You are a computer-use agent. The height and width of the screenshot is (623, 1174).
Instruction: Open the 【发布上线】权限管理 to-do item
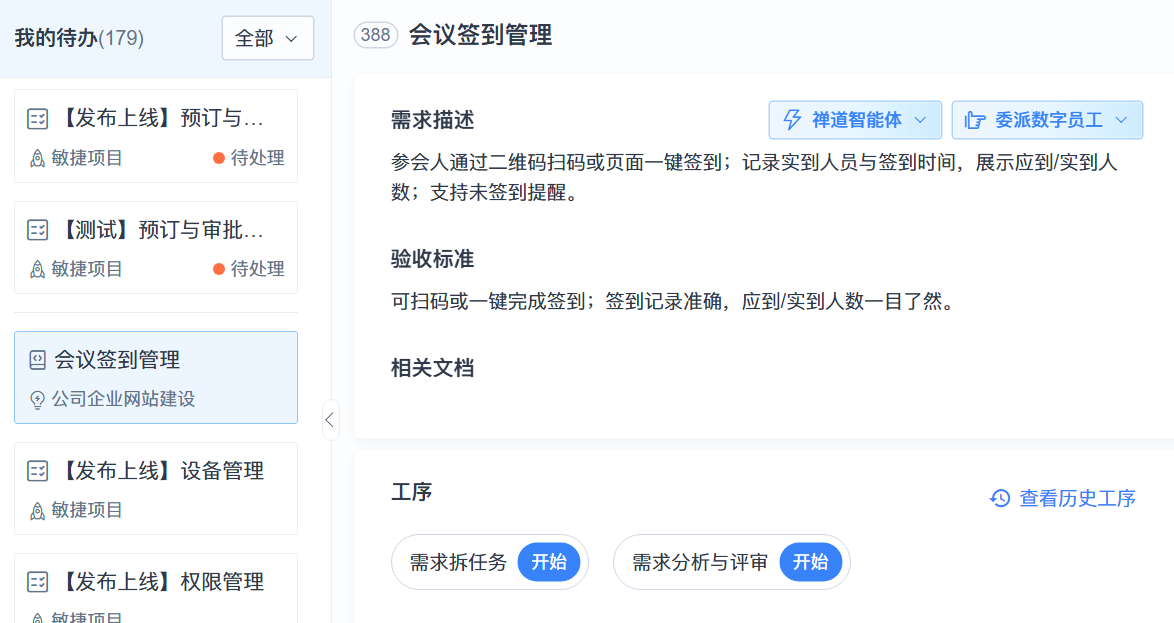point(156,588)
